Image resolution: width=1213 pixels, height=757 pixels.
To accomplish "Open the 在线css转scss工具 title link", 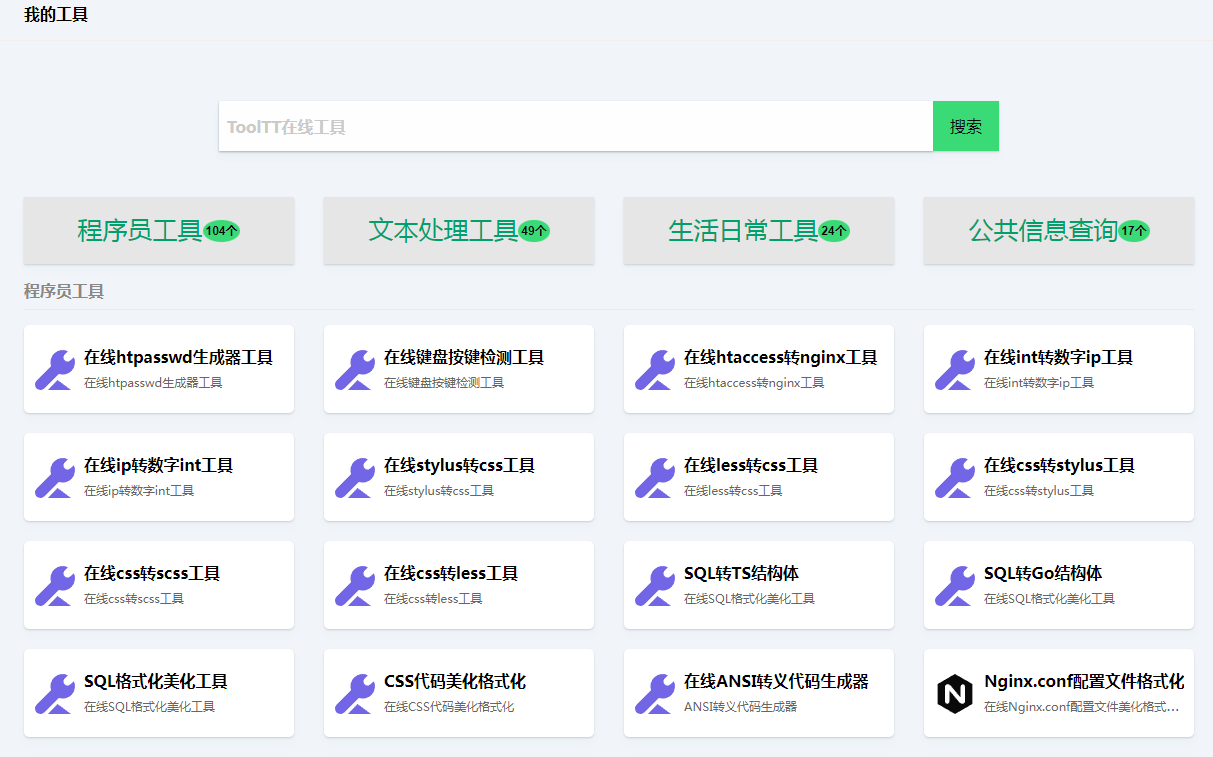I will pyautogui.click(x=152, y=573).
